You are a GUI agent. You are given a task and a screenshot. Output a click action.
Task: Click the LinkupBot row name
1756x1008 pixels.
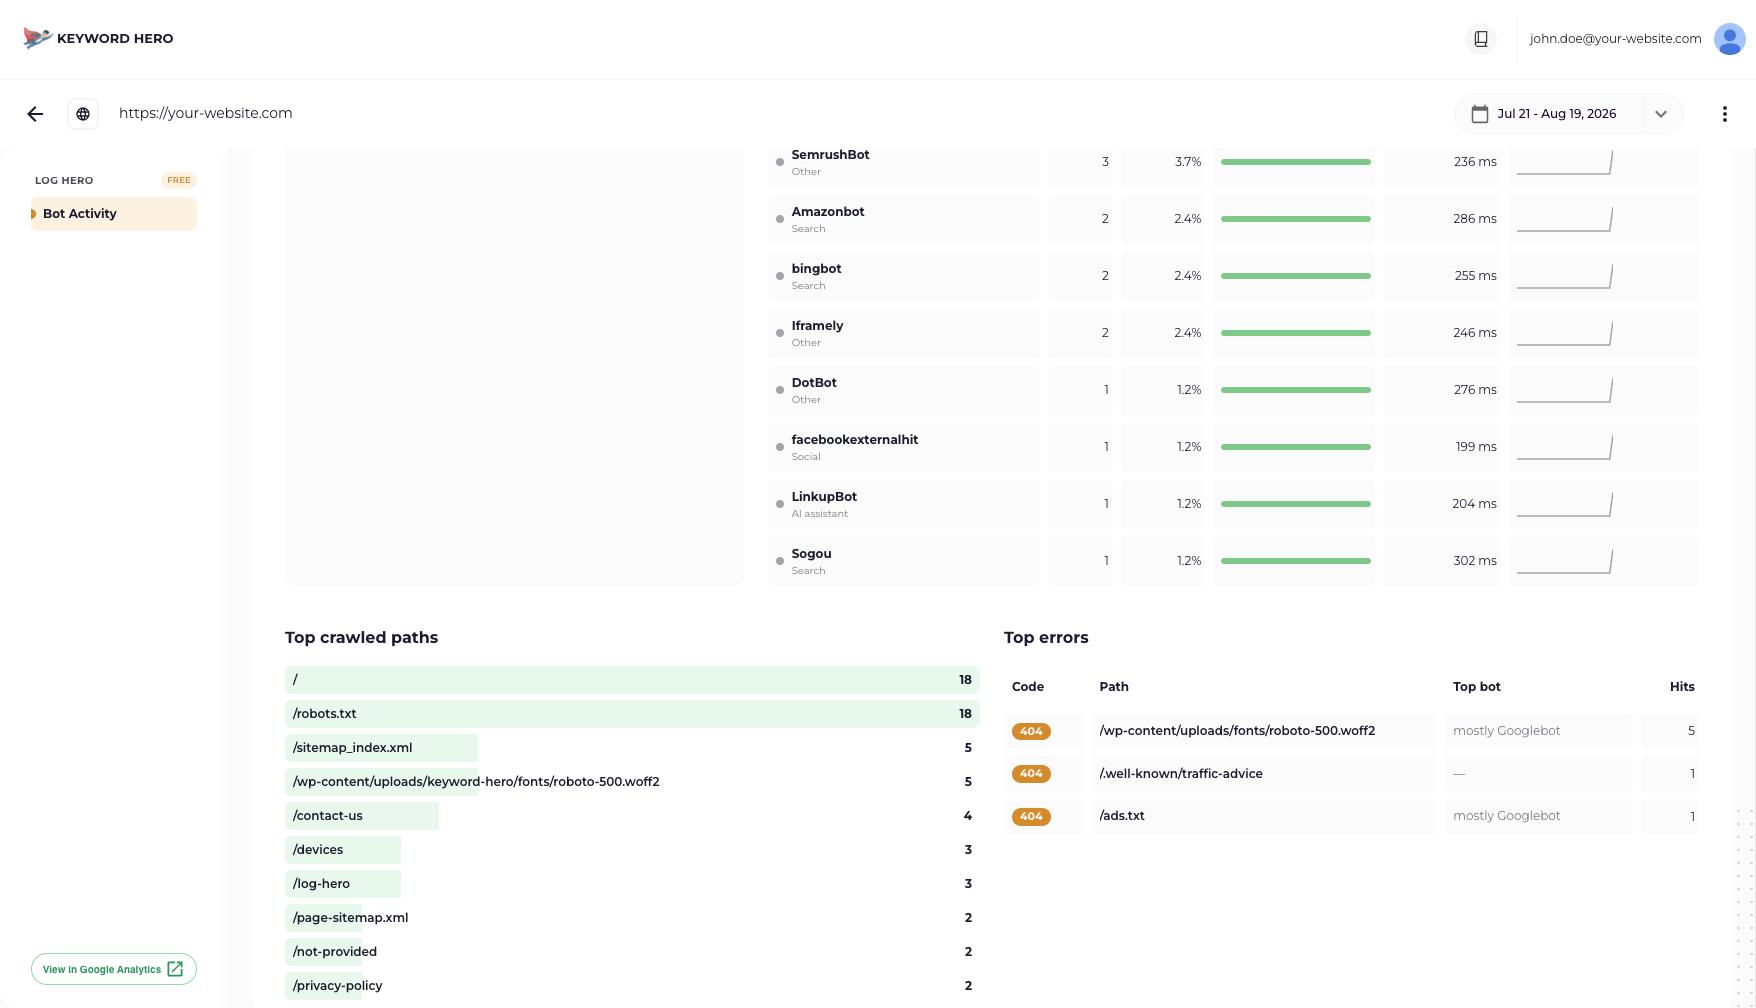pos(824,497)
